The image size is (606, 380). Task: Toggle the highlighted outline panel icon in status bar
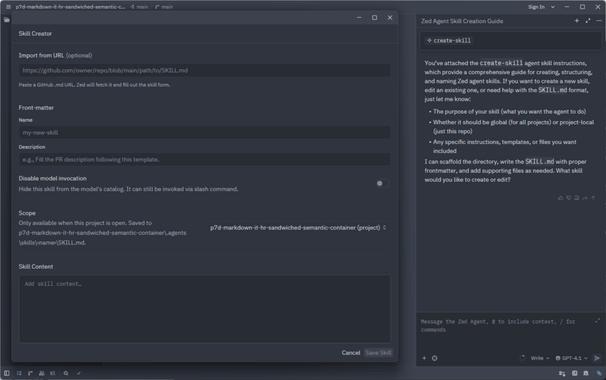pyautogui.click(x=19, y=373)
